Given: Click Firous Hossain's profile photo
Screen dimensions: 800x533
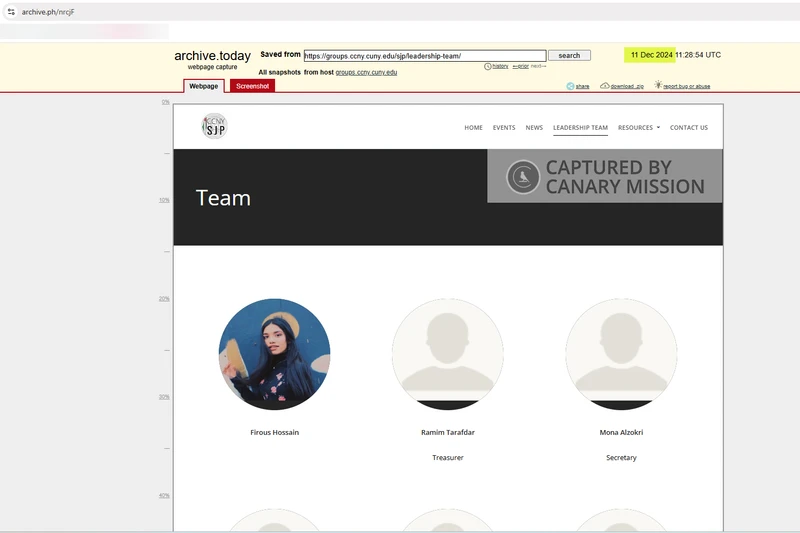Looking at the screenshot, I should (x=274, y=354).
